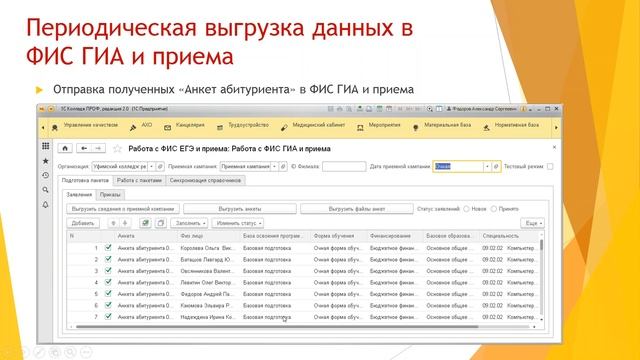
Task: Uncheck row 6 Каюмова Эльвира checkbox
Action: (108, 304)
